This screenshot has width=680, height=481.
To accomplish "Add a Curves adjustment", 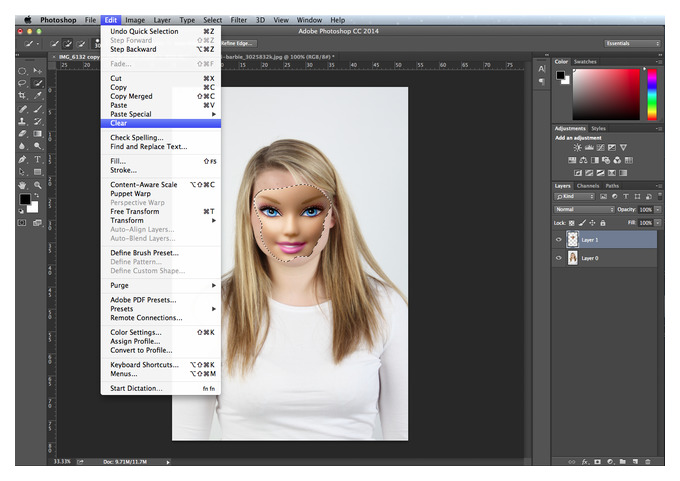I will click(600, 148).
